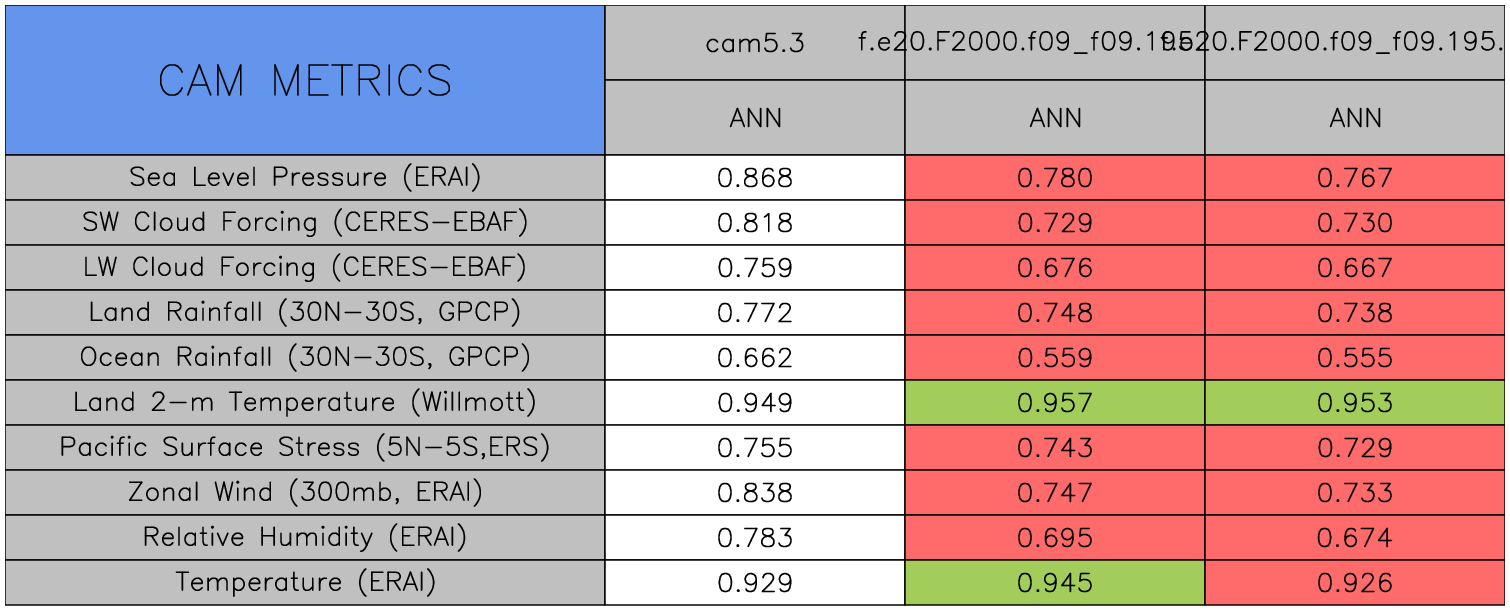Select the green 0.953 cell
The height and width of the screenshot is (611, 1510).
pos(1355,403)
